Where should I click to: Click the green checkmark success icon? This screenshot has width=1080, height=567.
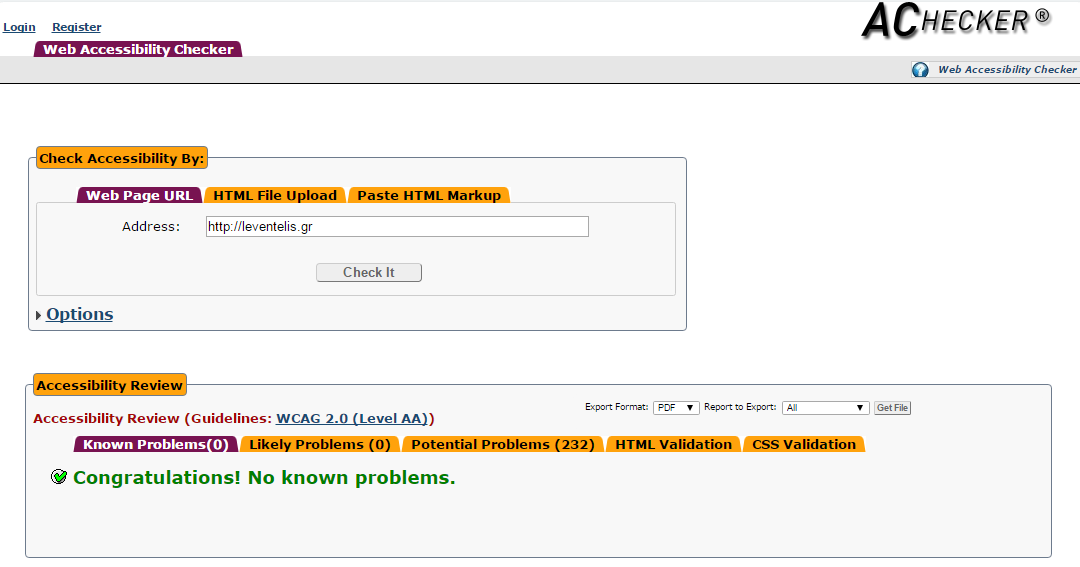pyautogui.click(x=59, y=477)
